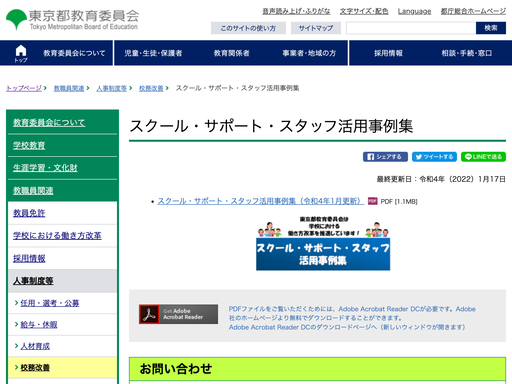The width and height of the screenshot is (512, 384).
Task: Share the page via Facebook シェアする button
Action: point(385,157)
